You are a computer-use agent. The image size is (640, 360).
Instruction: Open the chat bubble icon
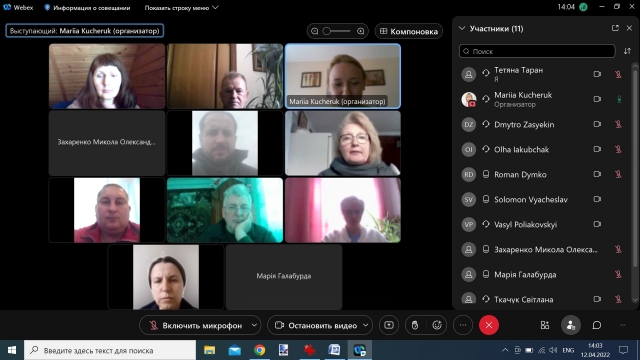click(x=597, y=325)
